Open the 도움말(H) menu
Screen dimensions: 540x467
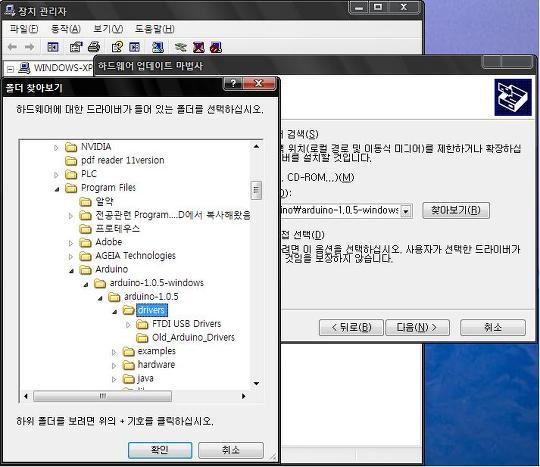[x=154, y=29]
